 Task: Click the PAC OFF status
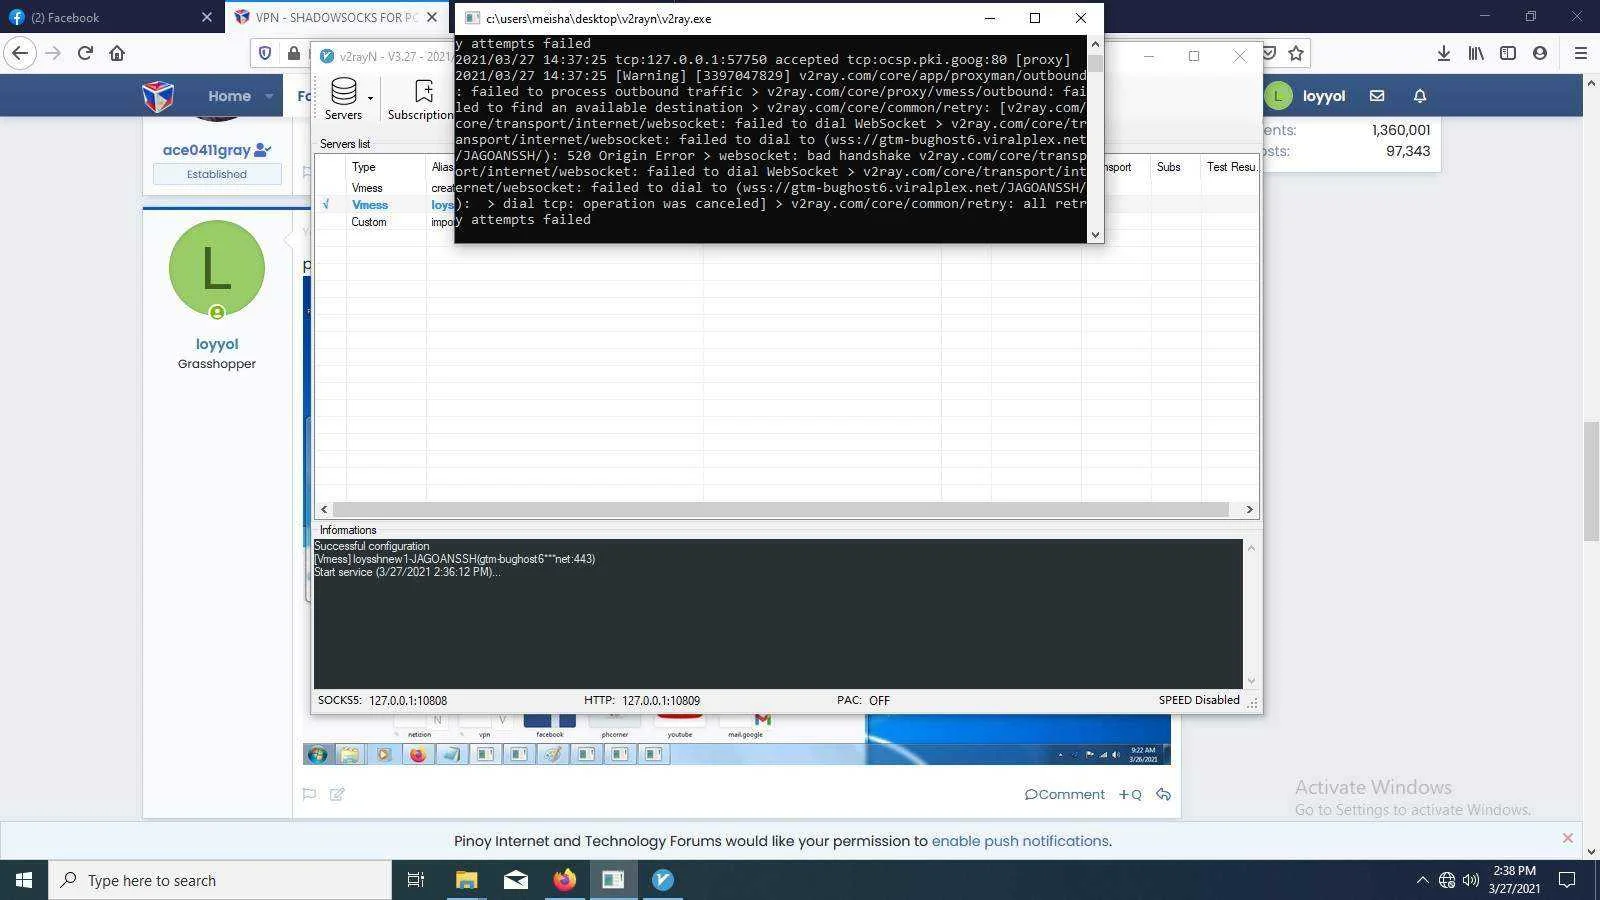coord(863,701)
